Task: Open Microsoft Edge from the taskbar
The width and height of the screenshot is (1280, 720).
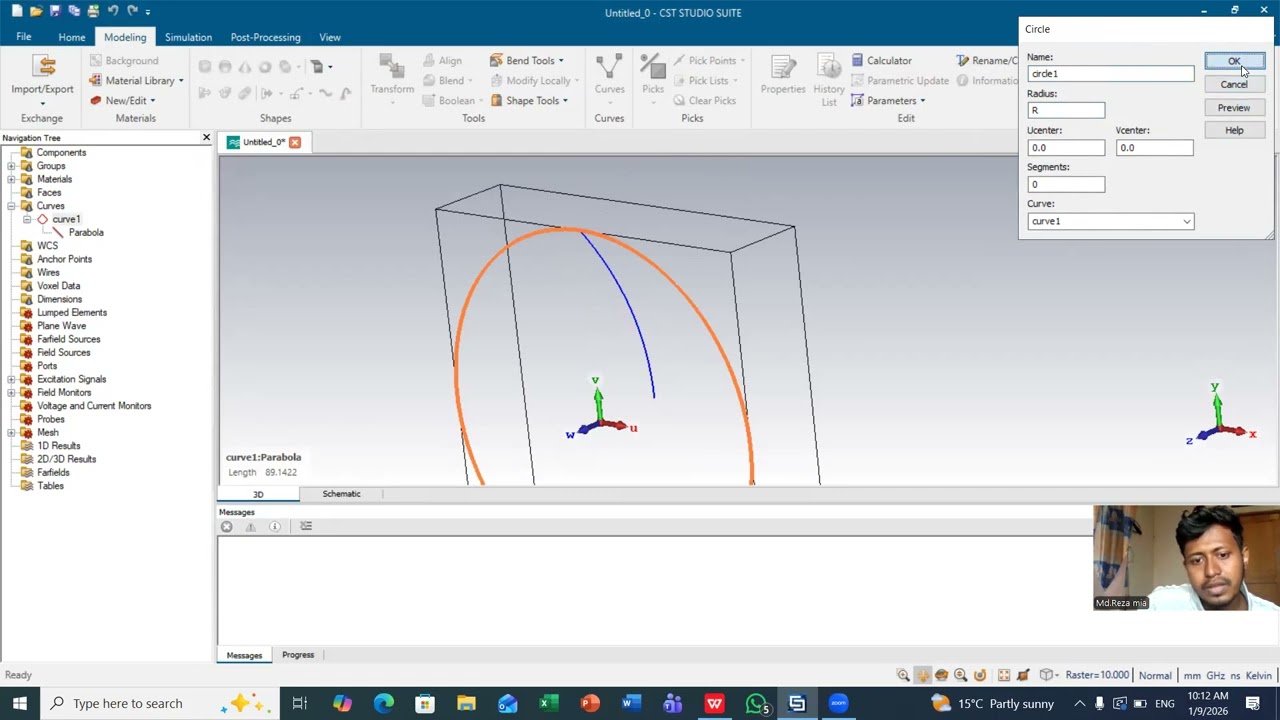Action: (x=384, y=703)
